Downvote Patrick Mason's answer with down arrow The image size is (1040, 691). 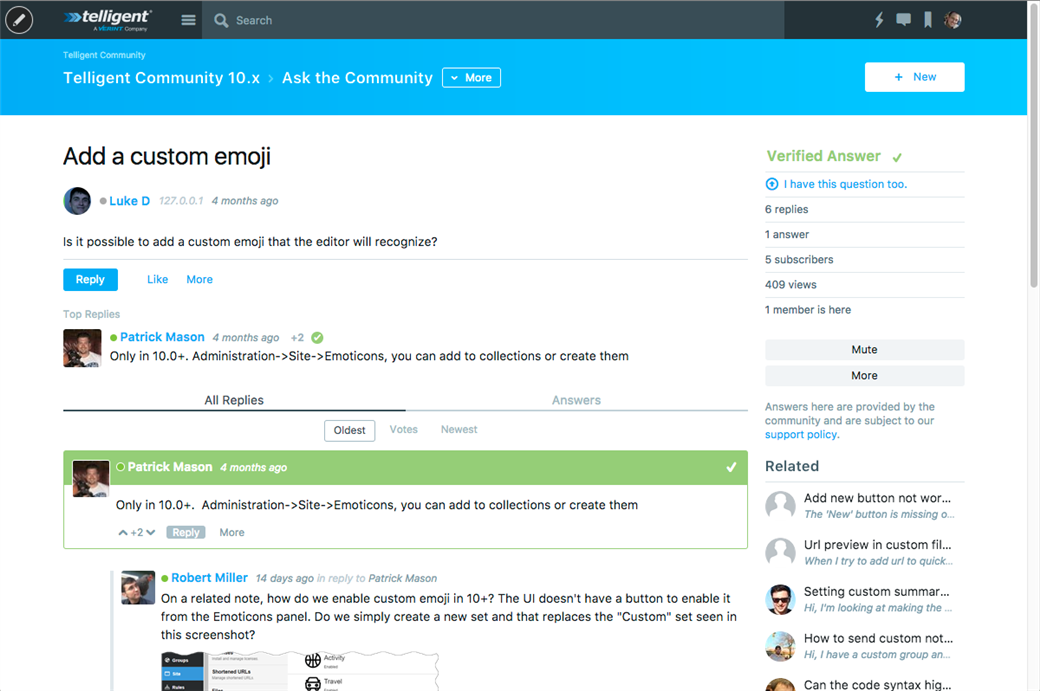[x=151, y=533]
